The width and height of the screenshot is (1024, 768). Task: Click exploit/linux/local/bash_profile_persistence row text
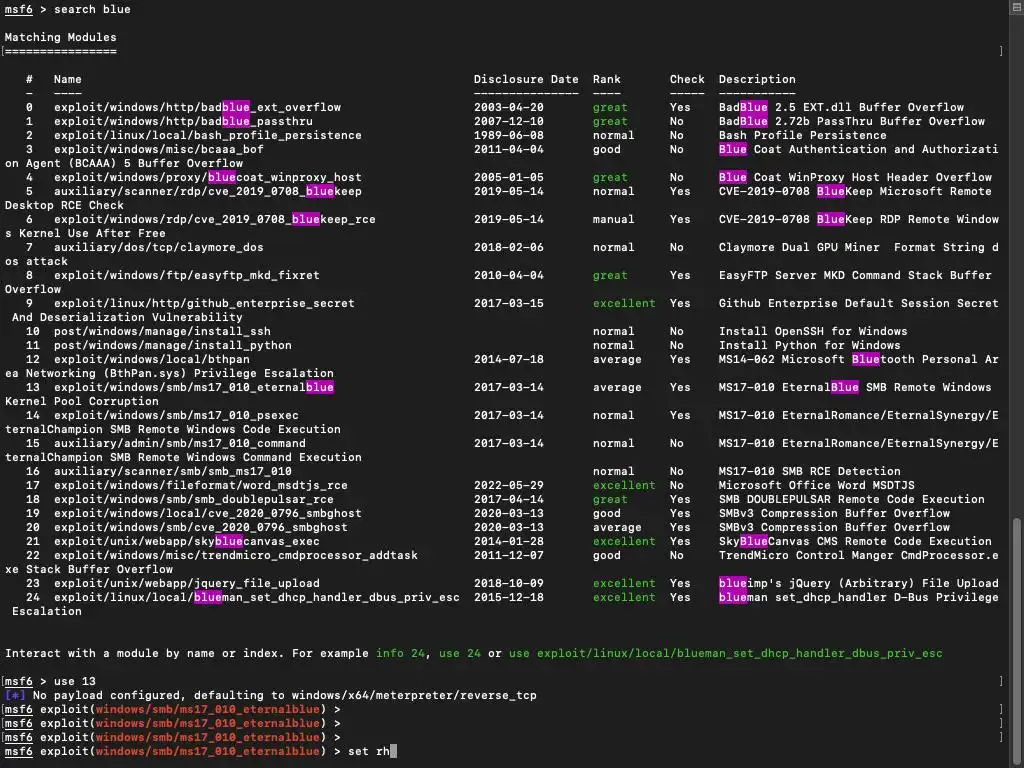click(x=208, y=135)
